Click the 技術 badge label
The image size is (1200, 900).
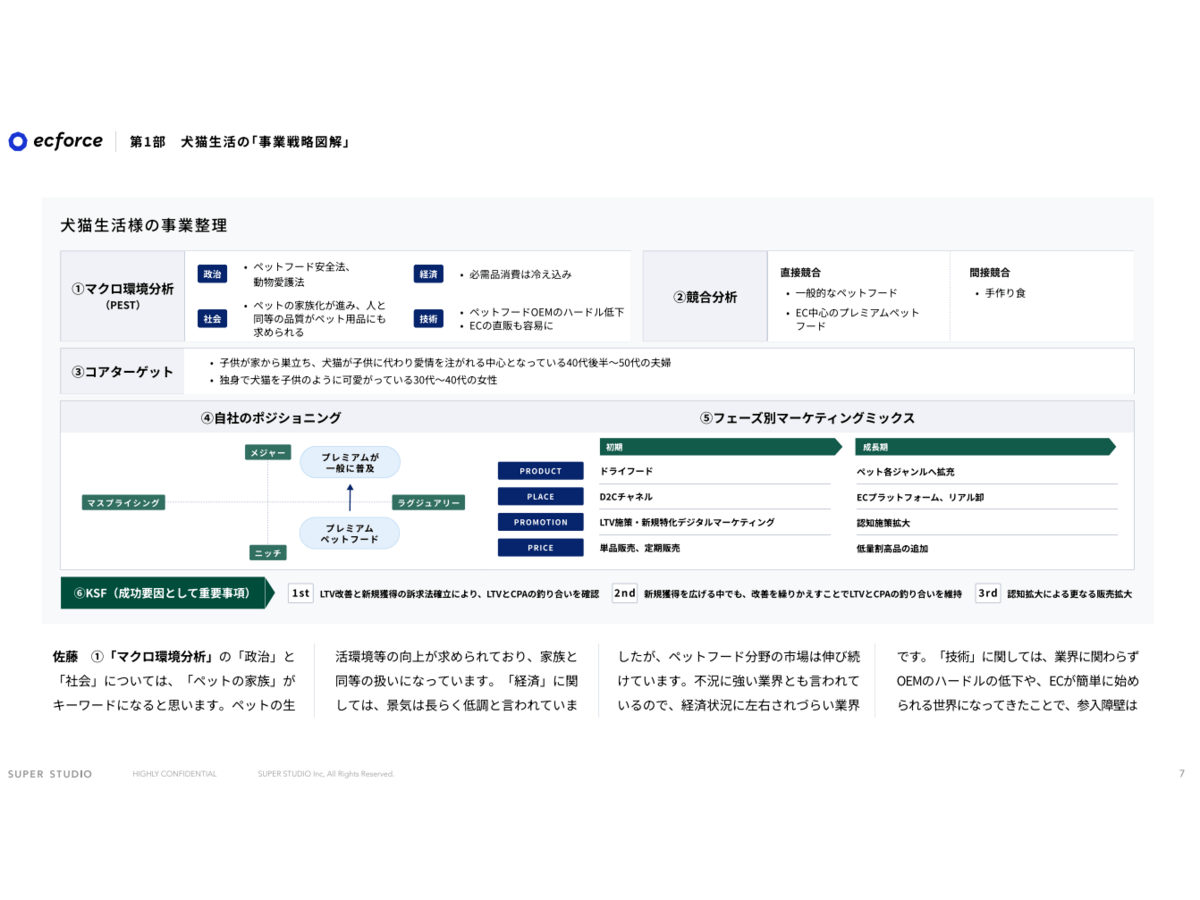[428, 318]
